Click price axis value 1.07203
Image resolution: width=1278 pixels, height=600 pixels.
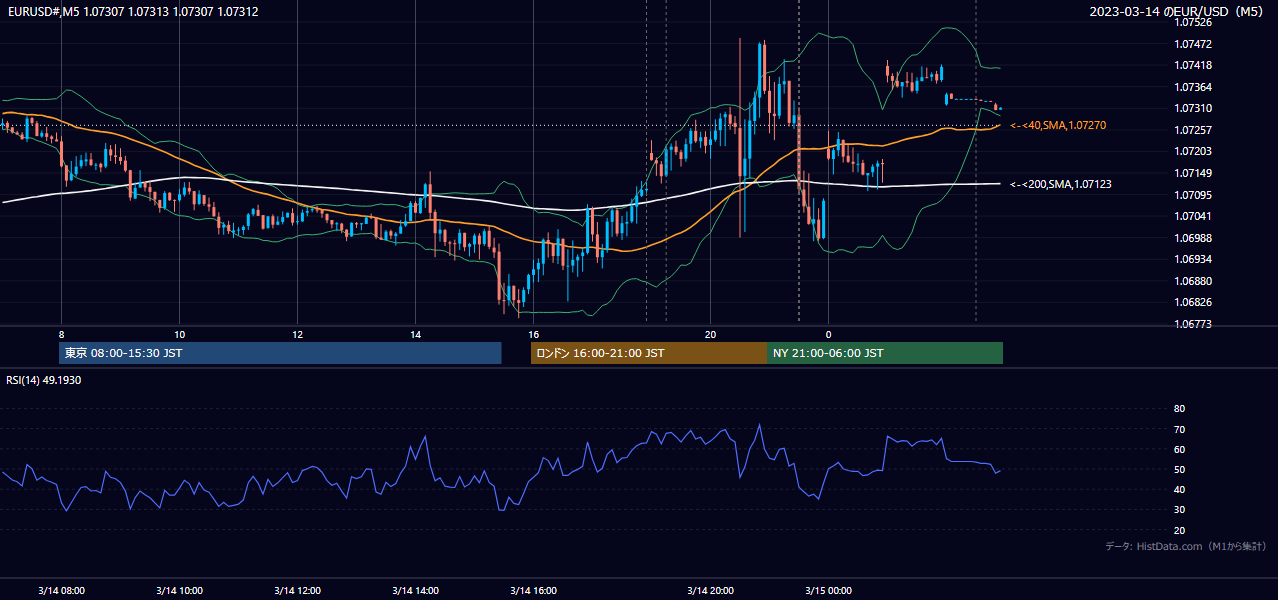point(1192,151)
